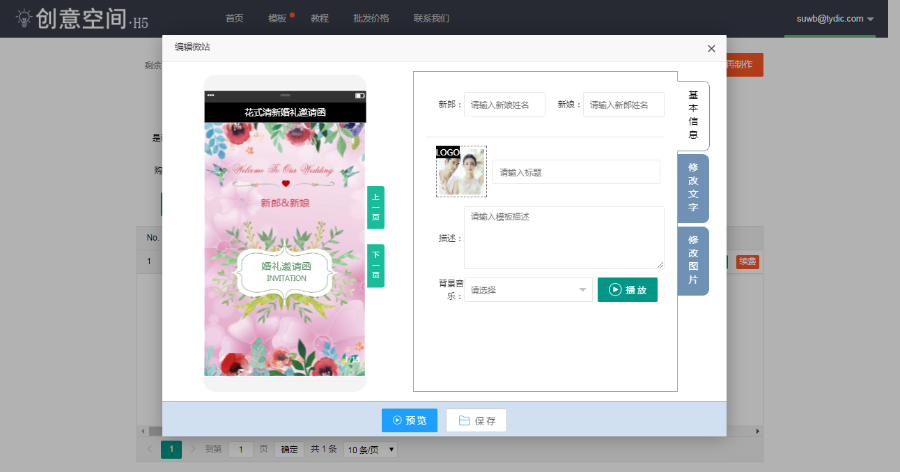Click the orange 续费 button in row 1

747,262
